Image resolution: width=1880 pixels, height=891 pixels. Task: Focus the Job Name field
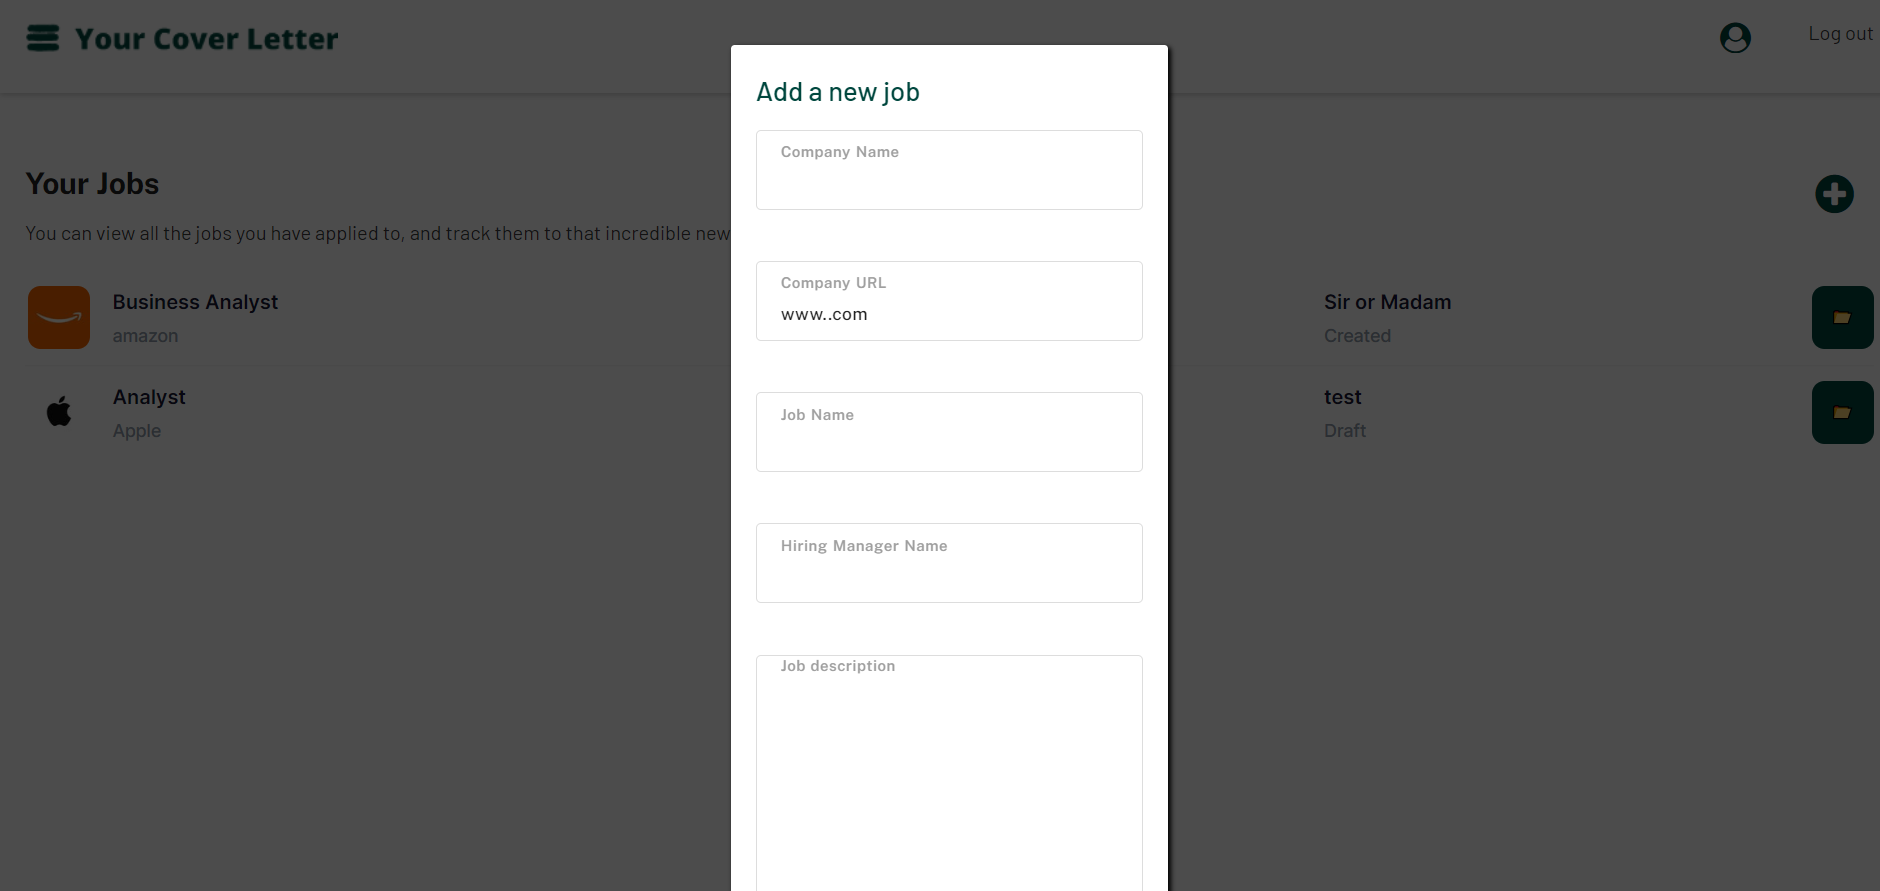pyautogui.click(x=949, y=432)
